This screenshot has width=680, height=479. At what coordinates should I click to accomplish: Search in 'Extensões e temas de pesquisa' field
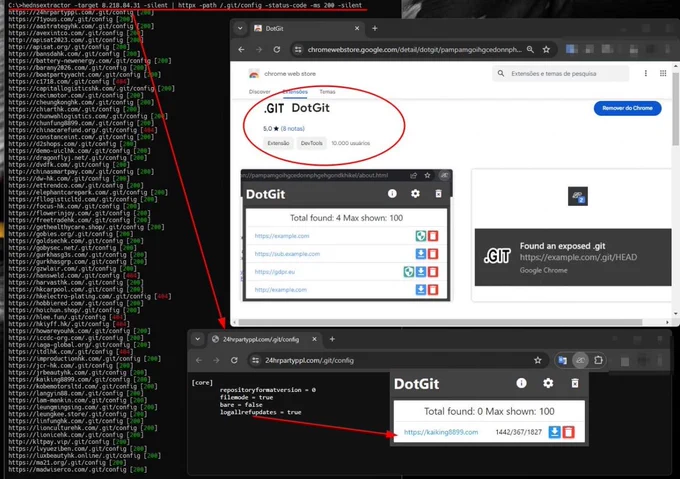click(x=561, y=74)
